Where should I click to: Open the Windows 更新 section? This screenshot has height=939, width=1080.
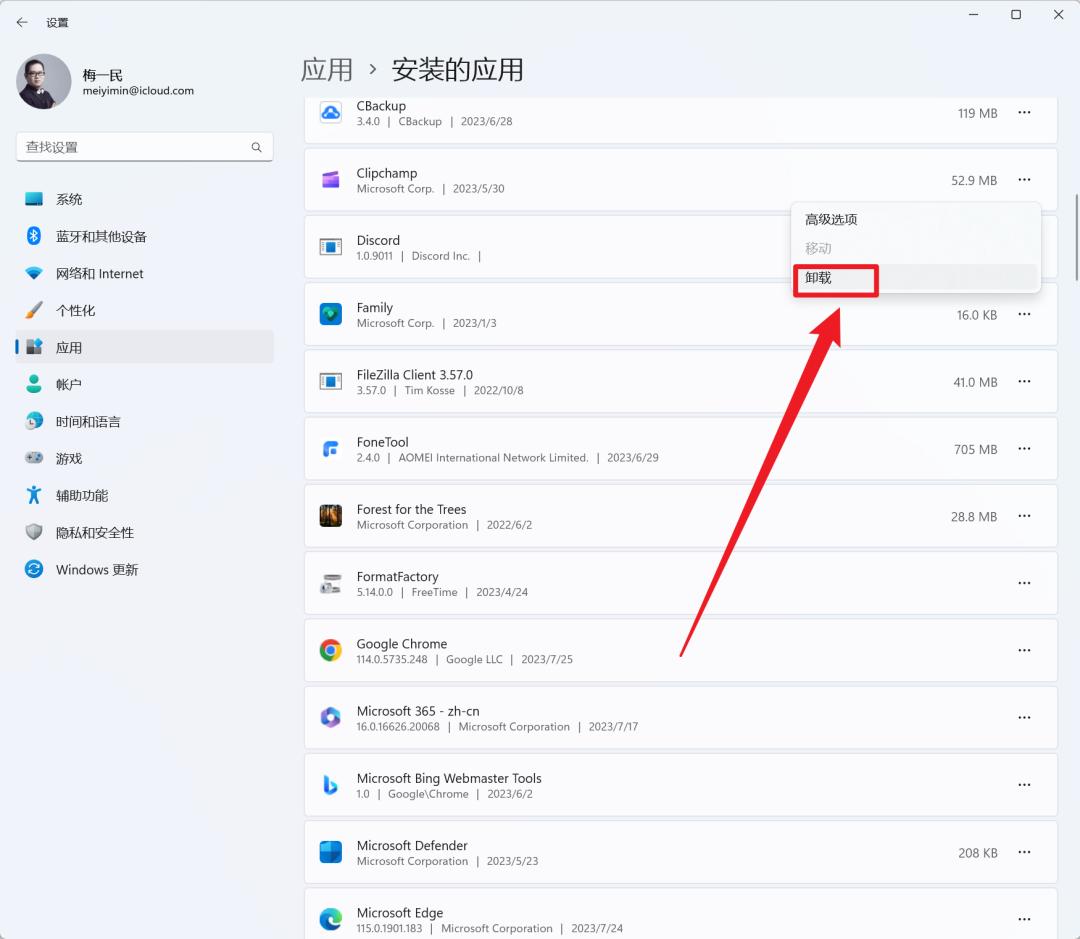tap(96, 569)
